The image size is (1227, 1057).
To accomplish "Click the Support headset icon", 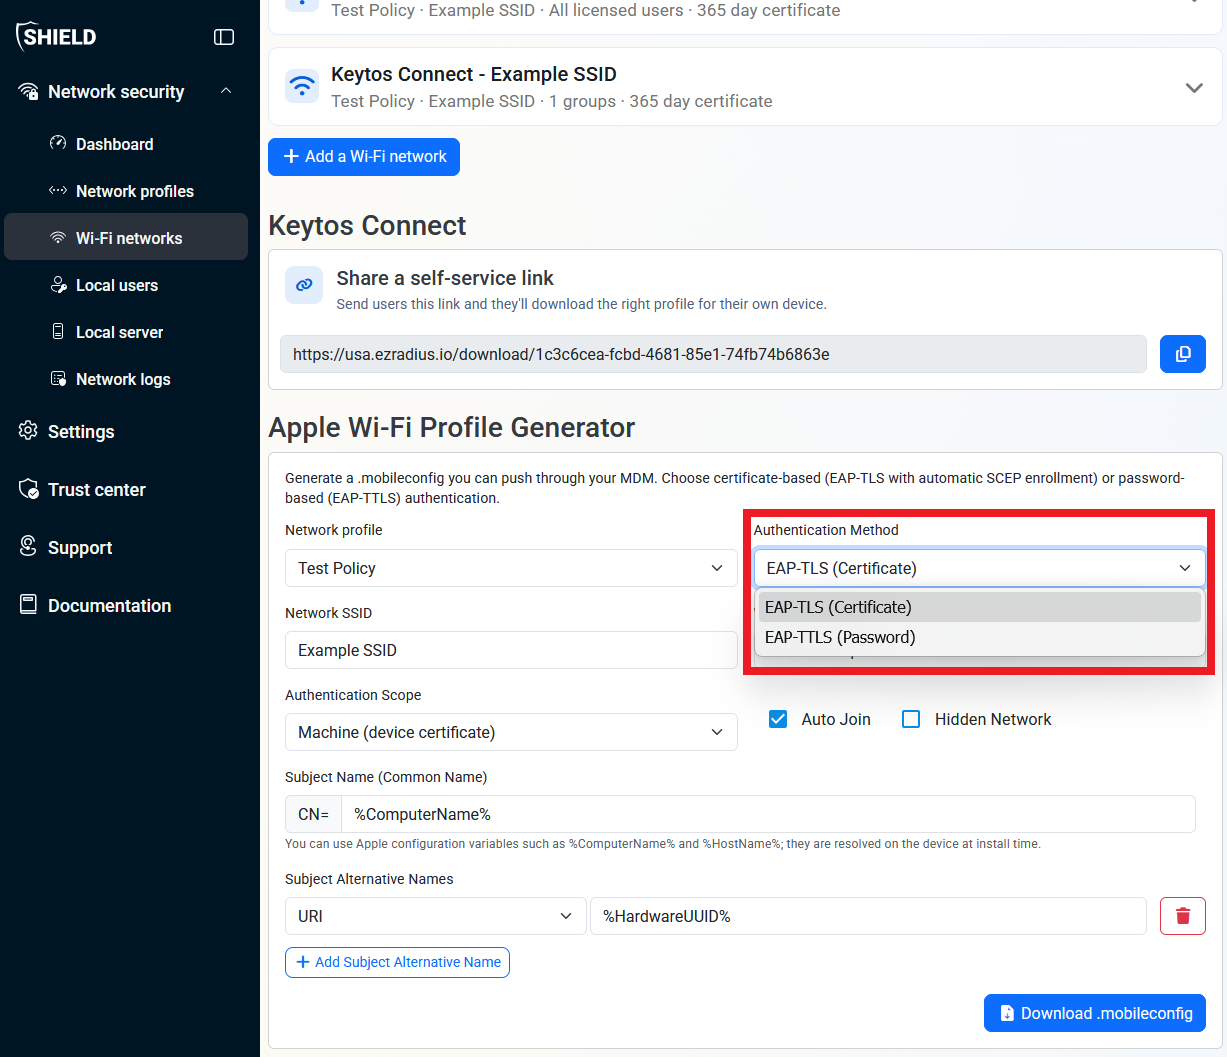I will click(28, 546).
